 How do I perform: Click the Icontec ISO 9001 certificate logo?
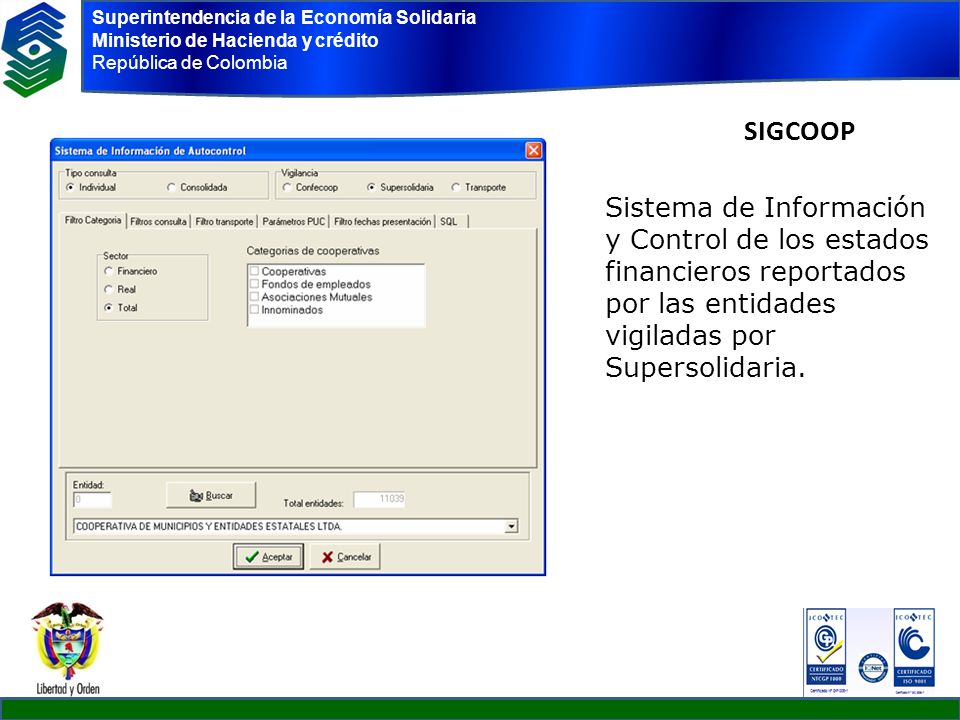914,648
